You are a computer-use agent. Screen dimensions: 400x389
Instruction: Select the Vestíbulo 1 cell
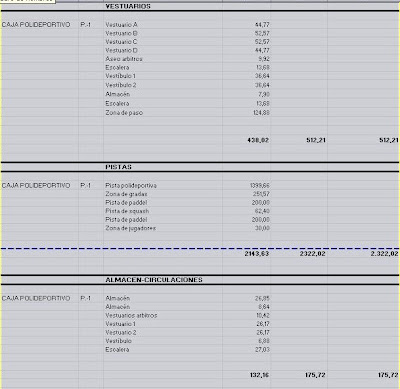[121, 76]
